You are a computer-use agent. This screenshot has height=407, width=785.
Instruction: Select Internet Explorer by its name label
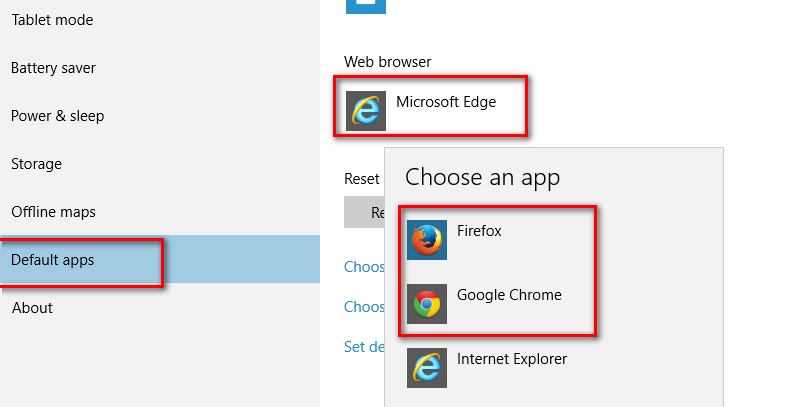[512, 359]
